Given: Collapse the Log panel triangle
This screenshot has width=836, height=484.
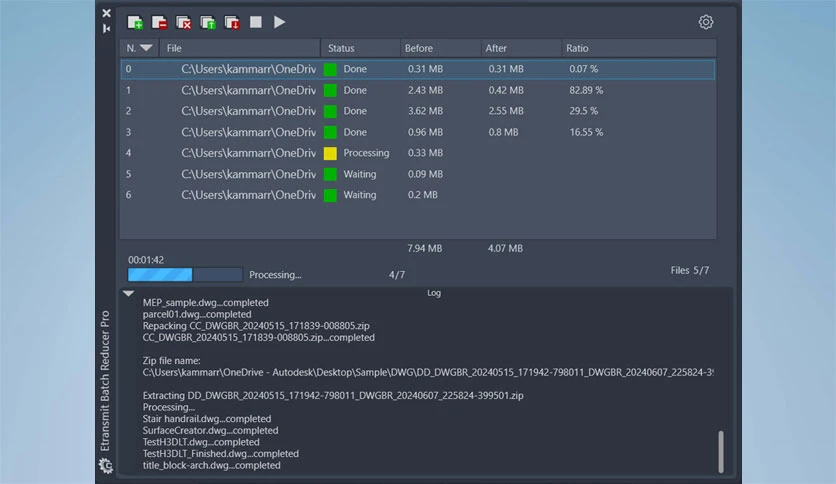Looking at the screenshot, I should tap(128, 293).
